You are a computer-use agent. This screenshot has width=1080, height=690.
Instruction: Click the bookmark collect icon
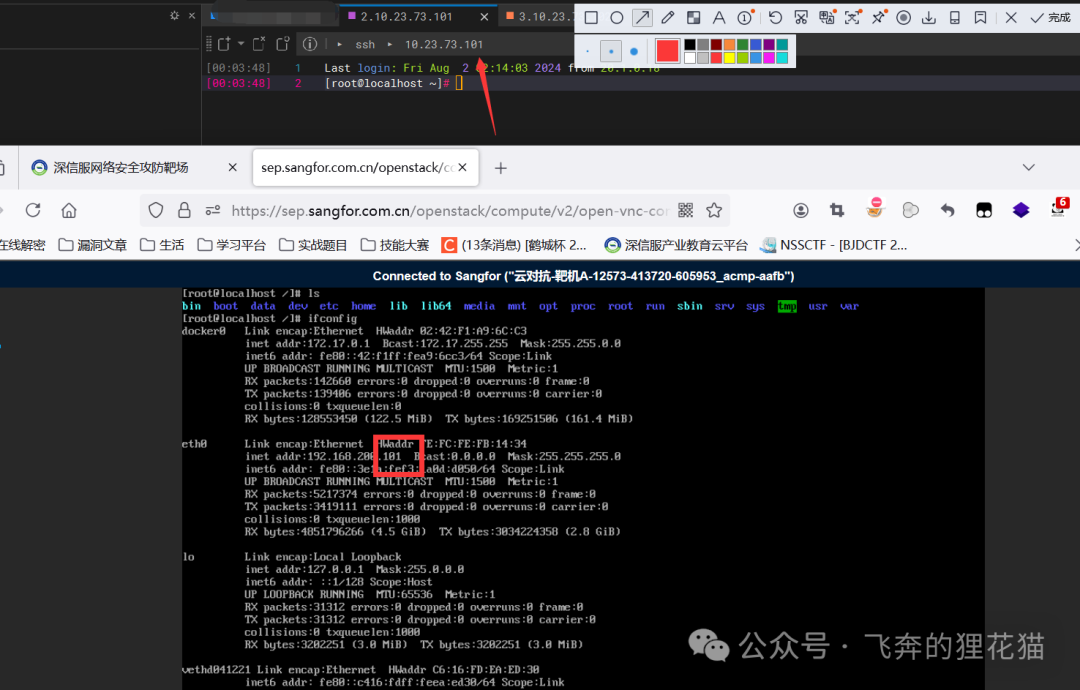(x=980, y=18)
